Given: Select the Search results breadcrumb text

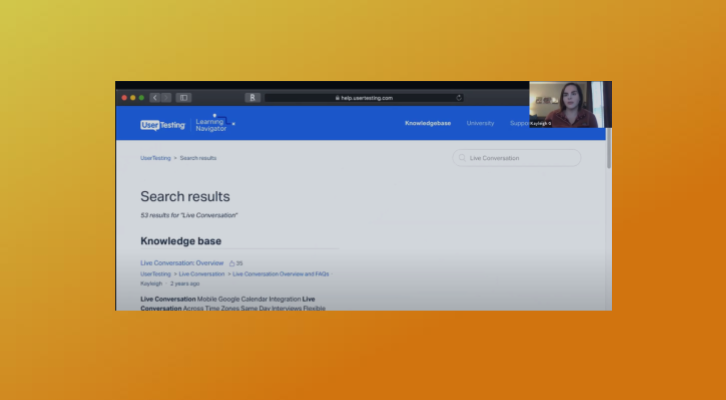Looking at the screenshot, I should [198, 158].
